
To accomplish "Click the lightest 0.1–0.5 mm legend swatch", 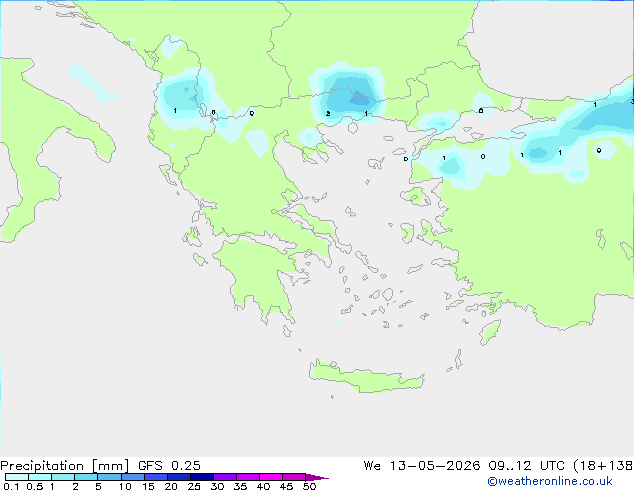I will tap(17, 477).
